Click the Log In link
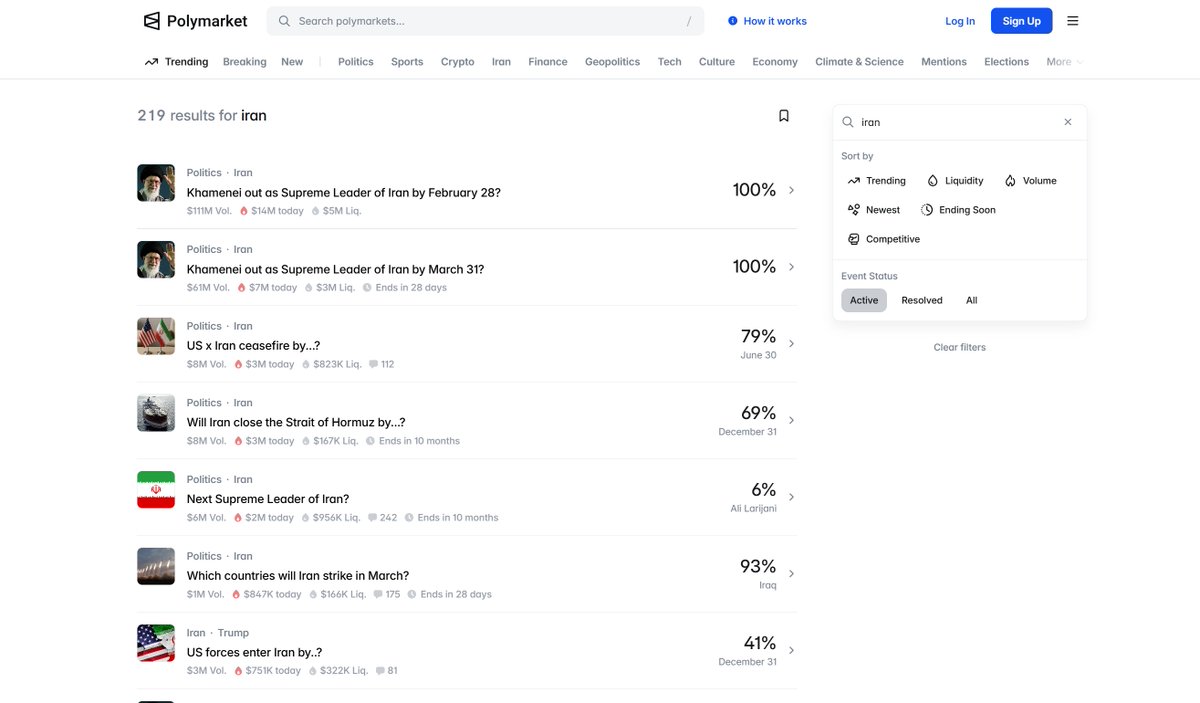Viewport: 1200px width, 703px height. click(x=960, y=21)
